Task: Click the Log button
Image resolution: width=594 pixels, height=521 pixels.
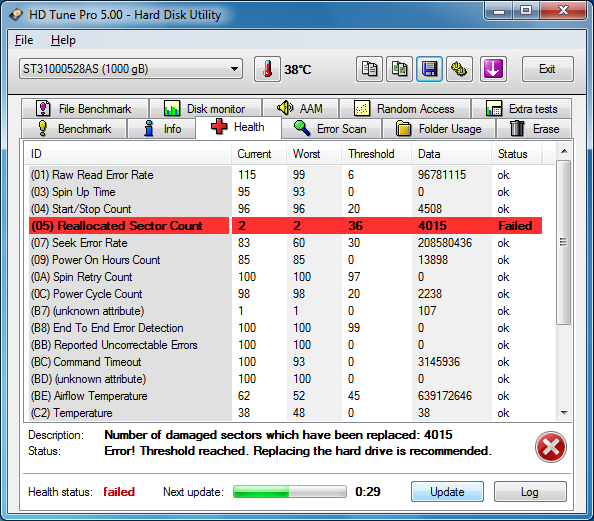Action: pos(530,491)
